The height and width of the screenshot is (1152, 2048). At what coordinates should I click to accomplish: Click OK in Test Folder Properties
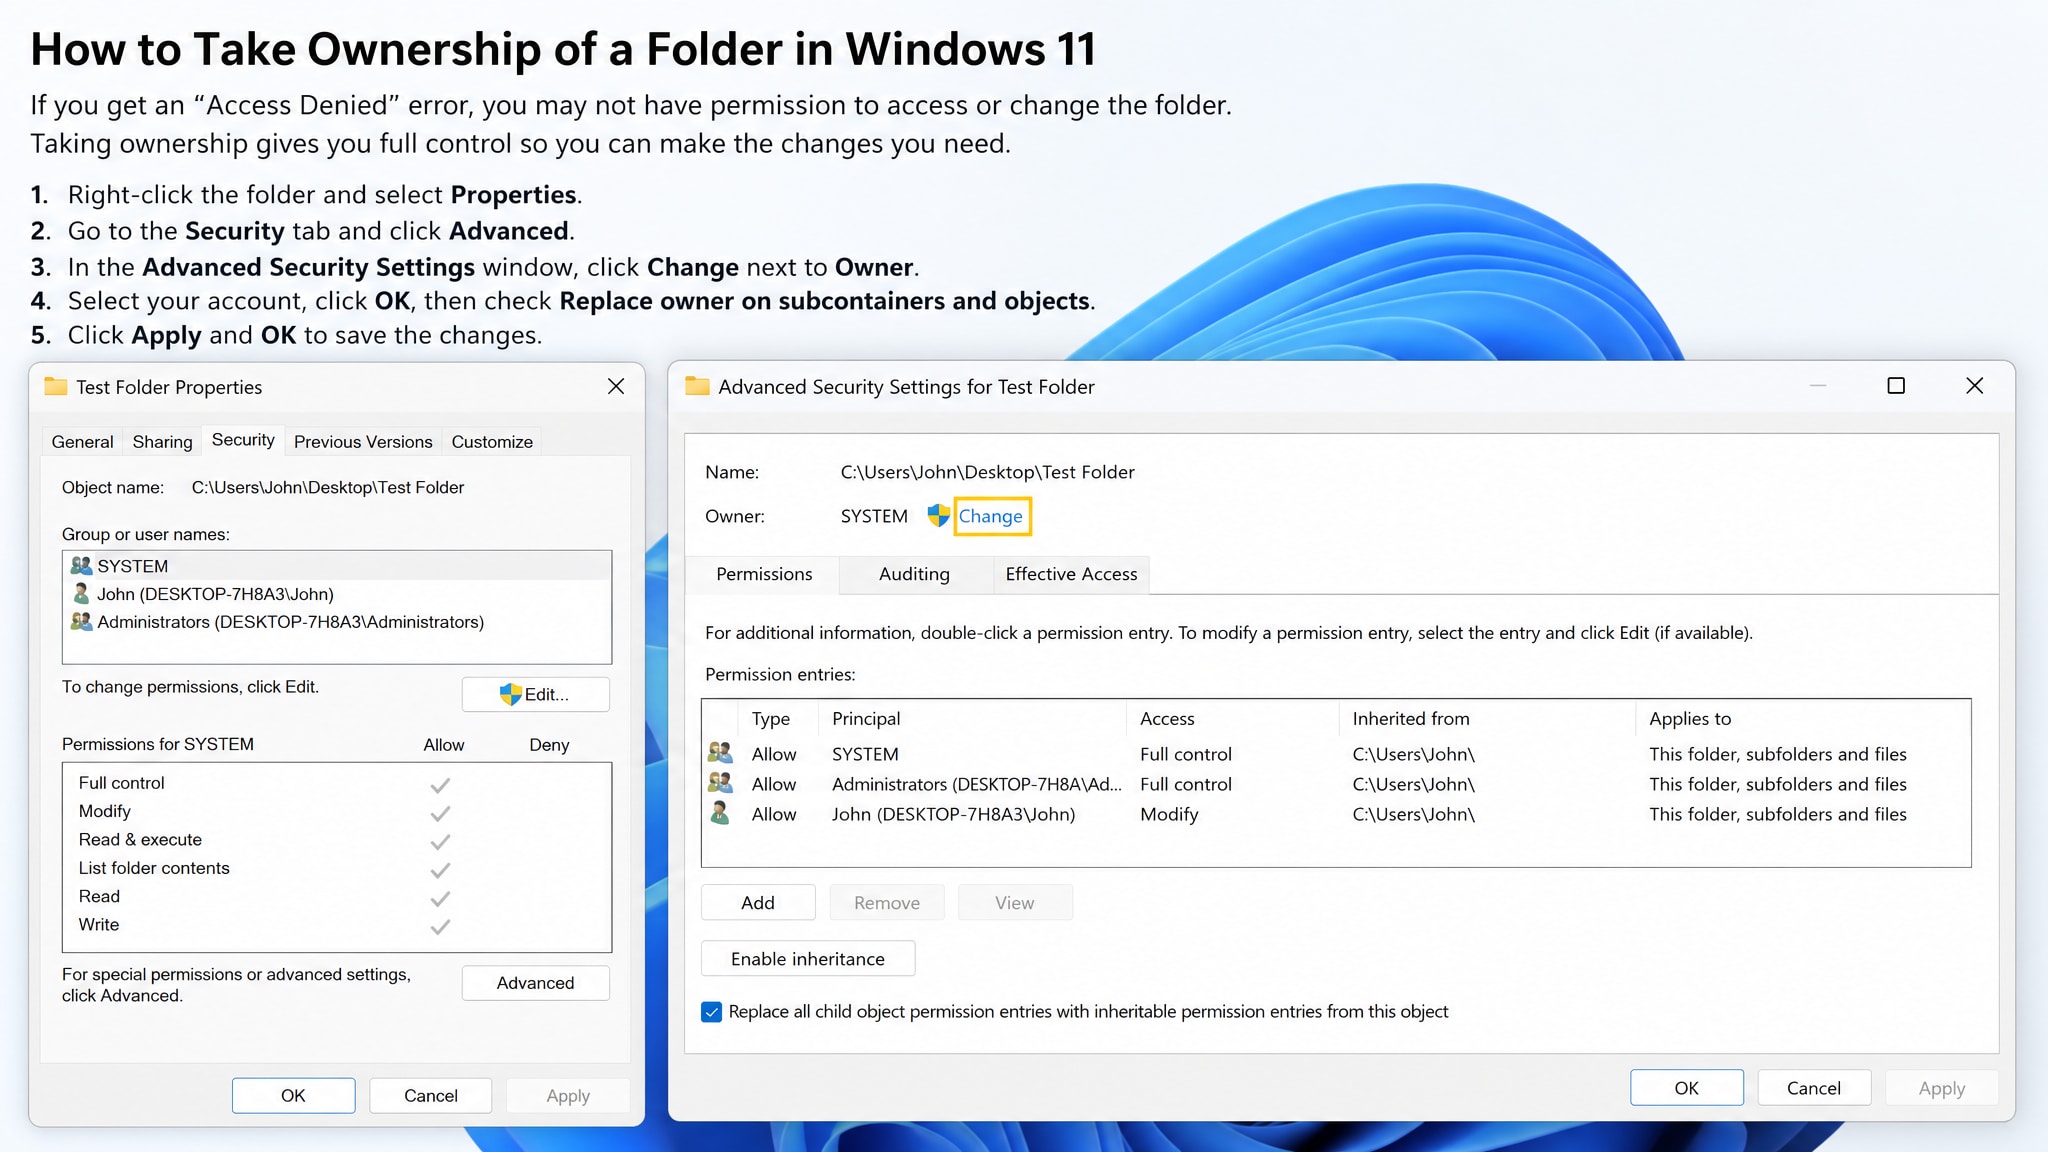tap(293, 1095)
